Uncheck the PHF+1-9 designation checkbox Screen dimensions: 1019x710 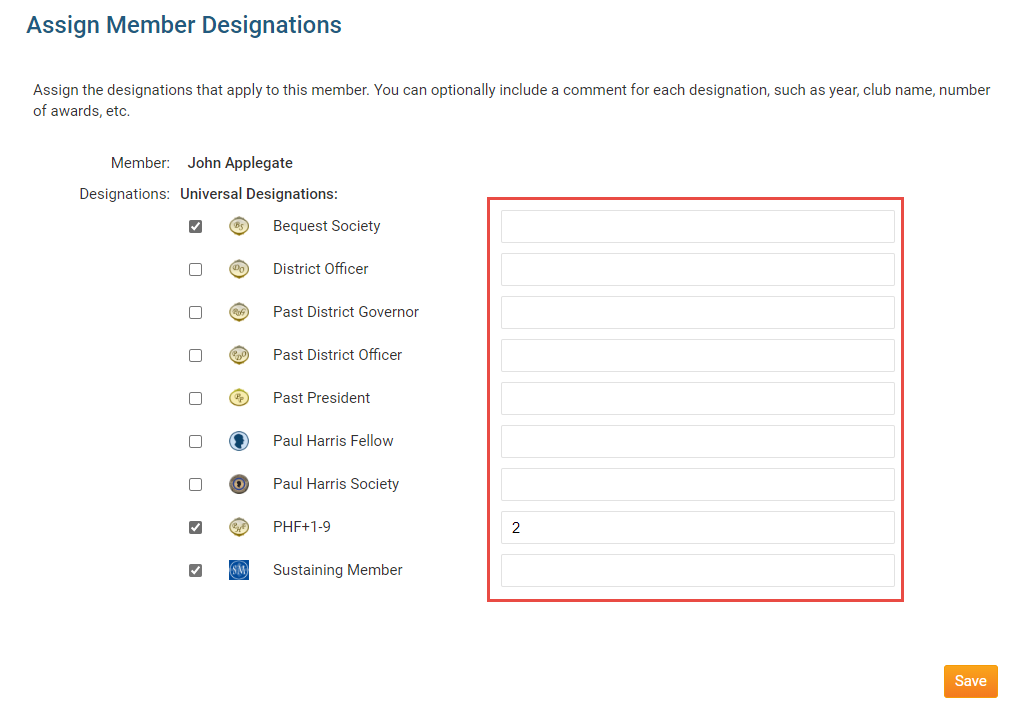click(x=196, y=528)
